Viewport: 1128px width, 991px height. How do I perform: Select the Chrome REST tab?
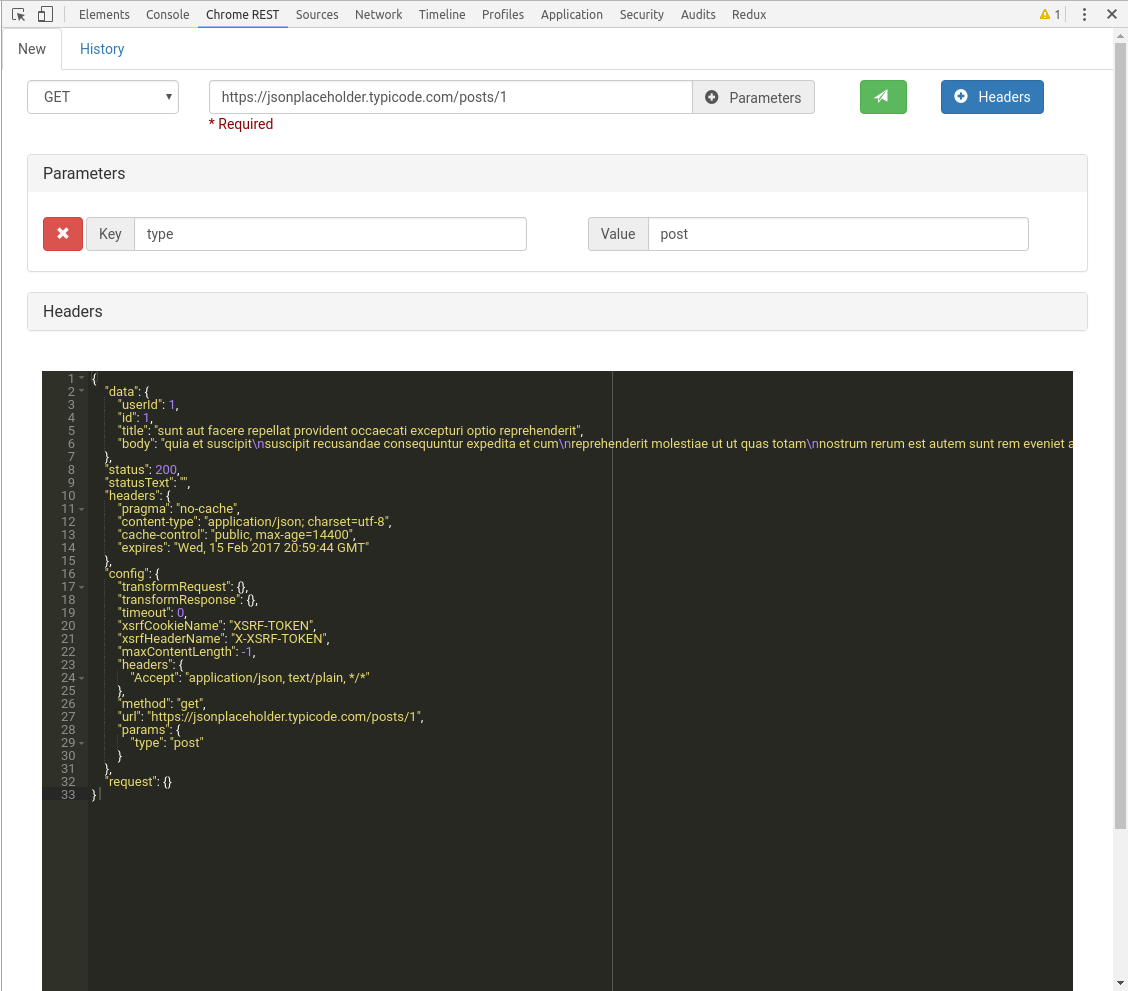[242, 14]
